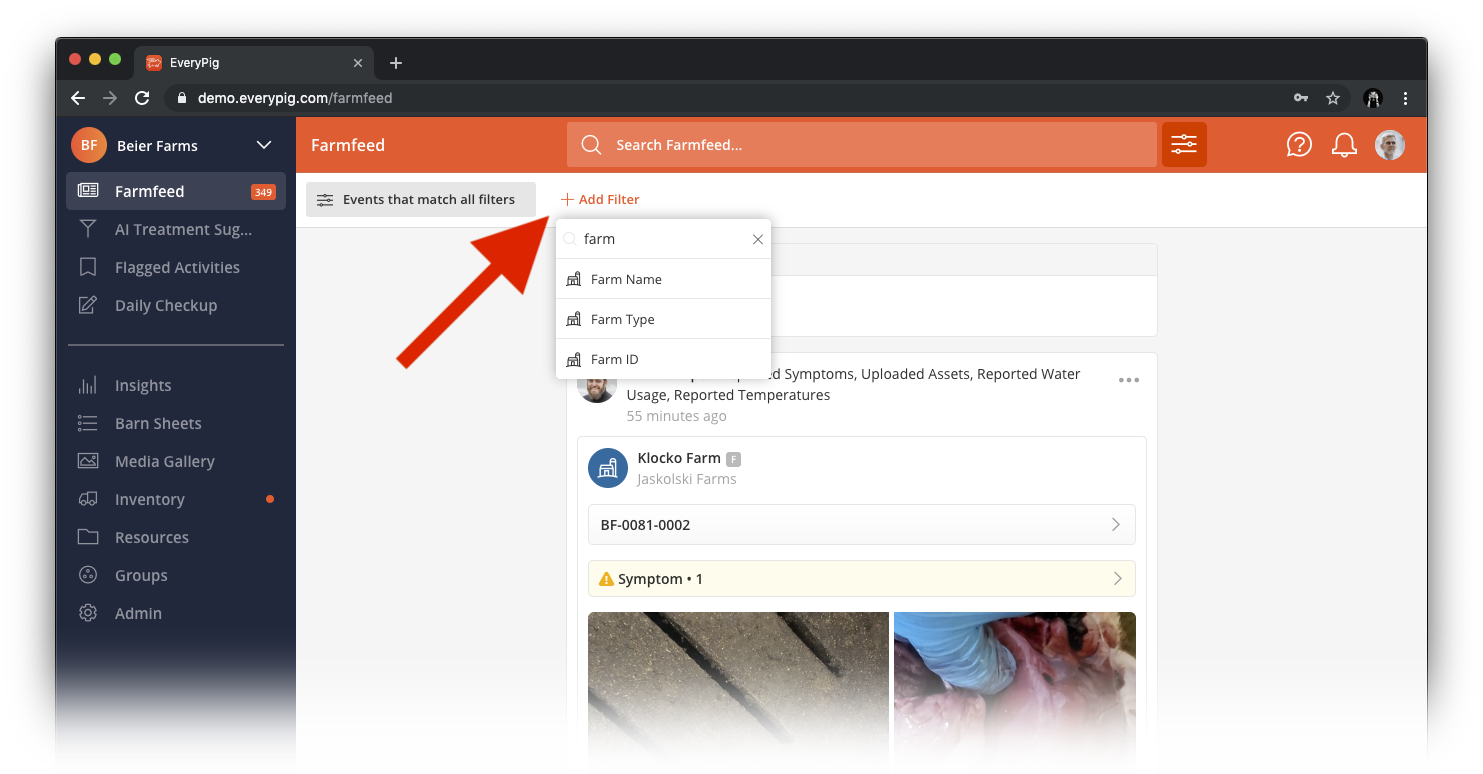This screenshot has width=1483, height=774.
Task: Open Klocko Farm link
Action: [x=679, y=458]
